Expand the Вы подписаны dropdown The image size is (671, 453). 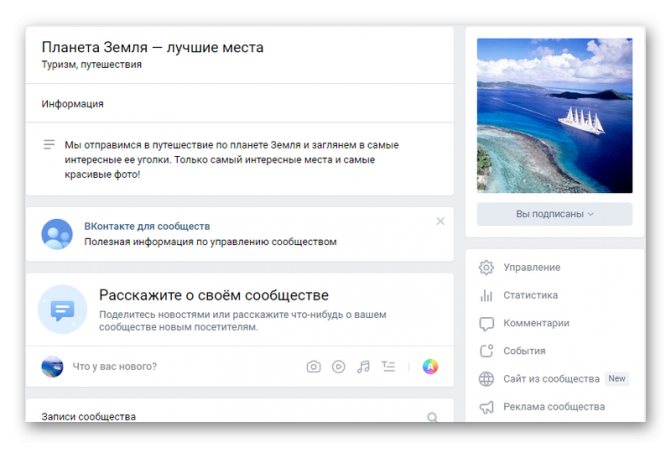pos(554,214)
